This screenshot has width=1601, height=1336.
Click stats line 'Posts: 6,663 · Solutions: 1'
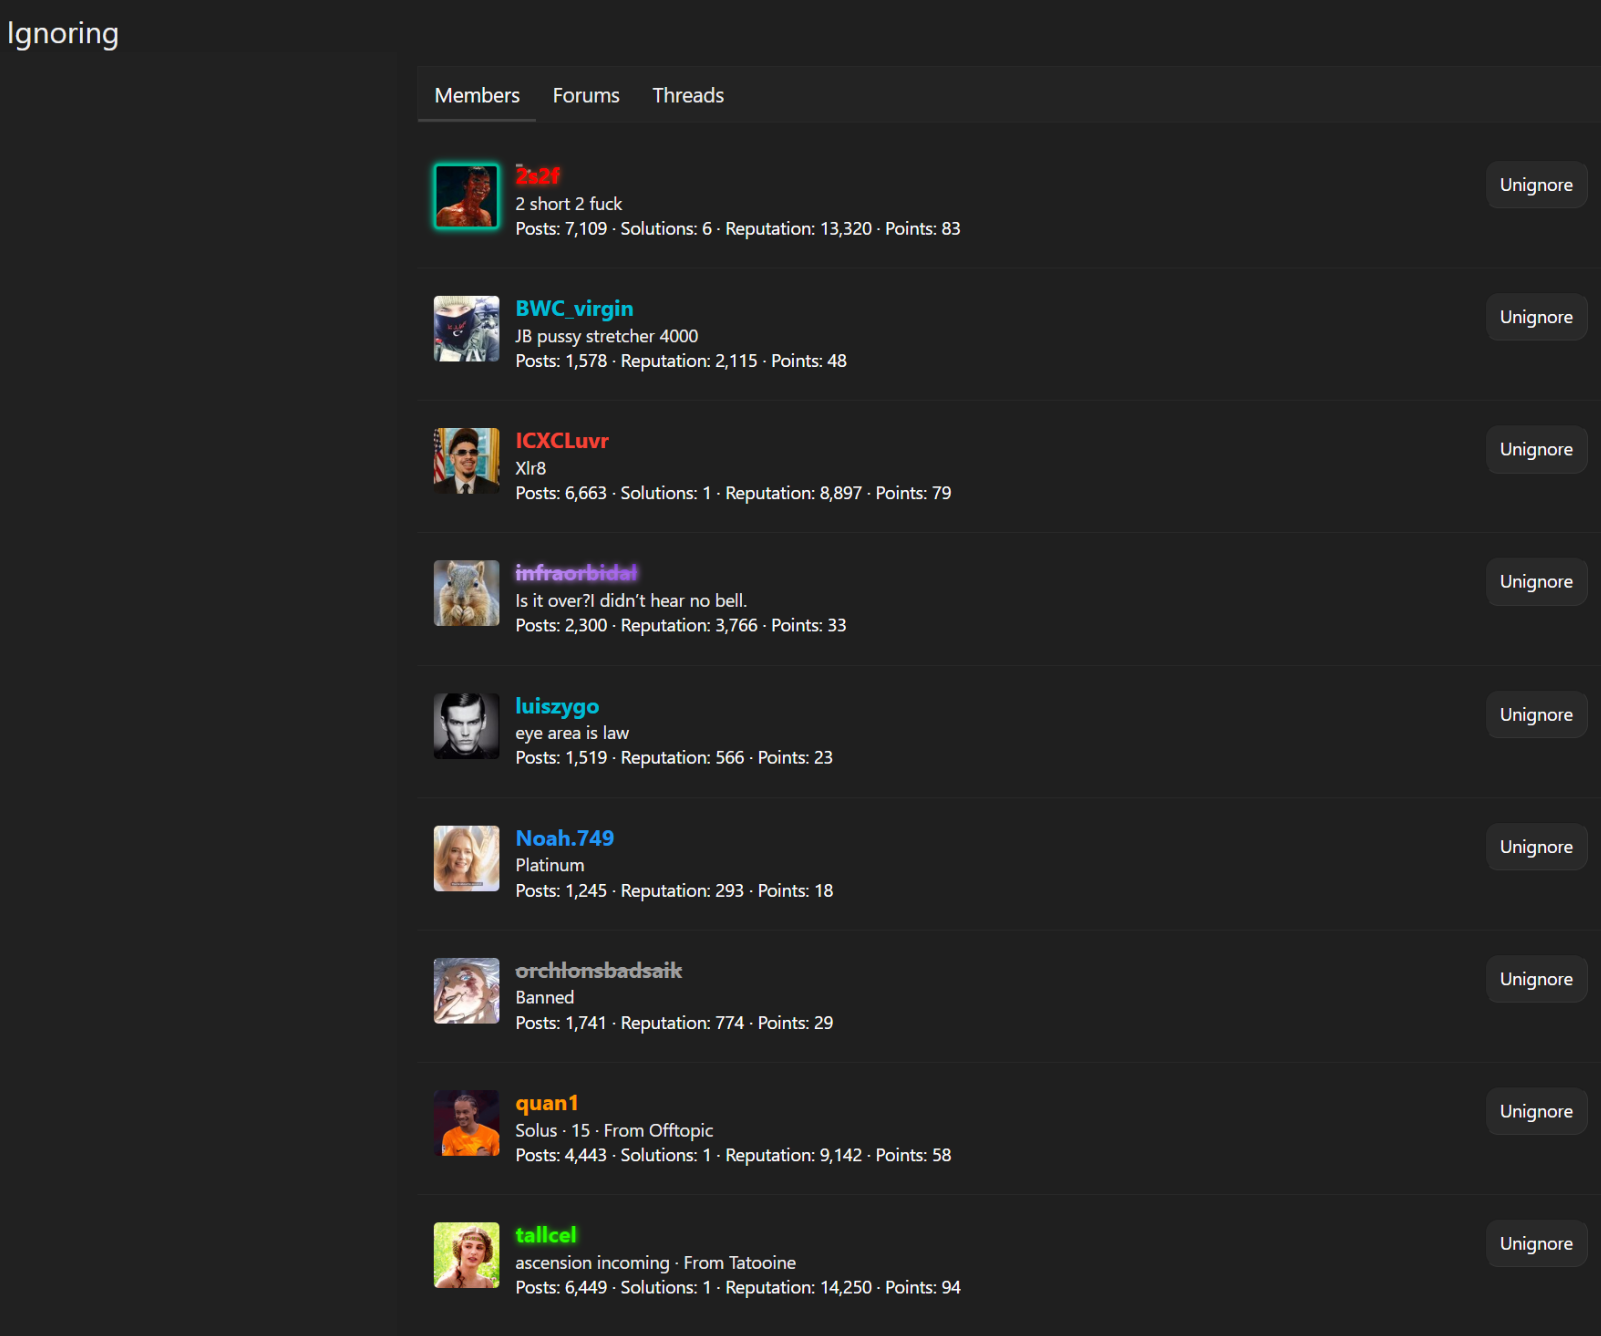[x=733, y=493]
